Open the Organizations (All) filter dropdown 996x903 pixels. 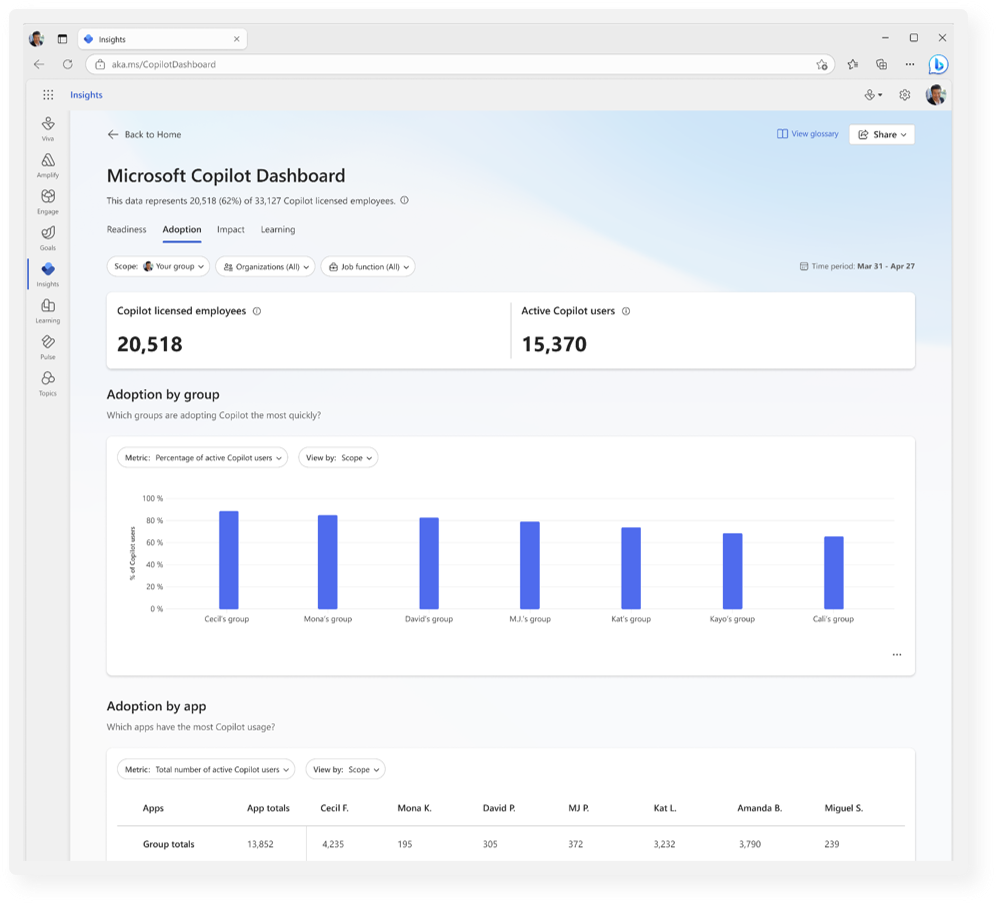[265, 267]
